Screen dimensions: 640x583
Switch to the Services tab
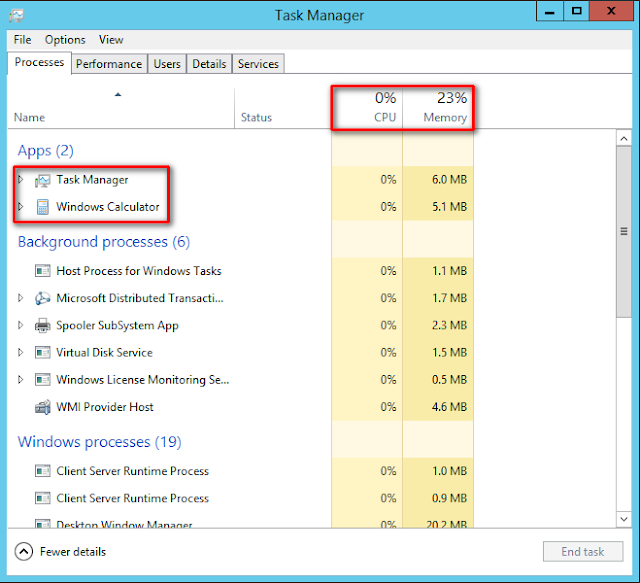pyautogui.click(x=258, y=64)
